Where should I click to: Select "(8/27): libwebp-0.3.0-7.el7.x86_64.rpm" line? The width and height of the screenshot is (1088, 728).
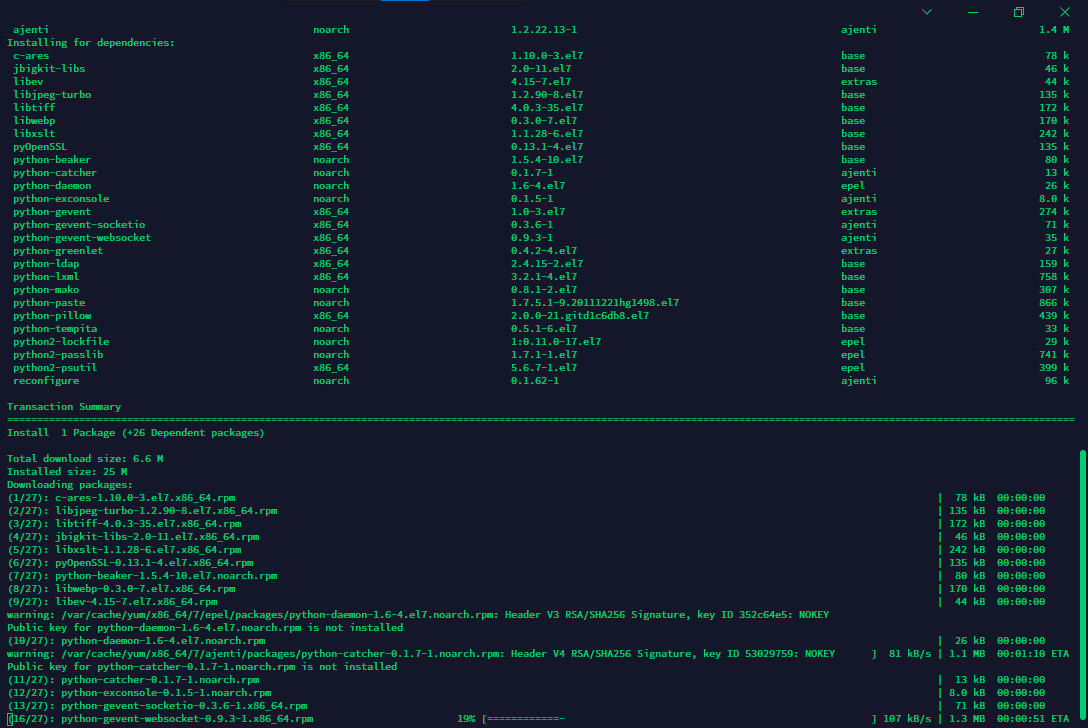point(121,589)
